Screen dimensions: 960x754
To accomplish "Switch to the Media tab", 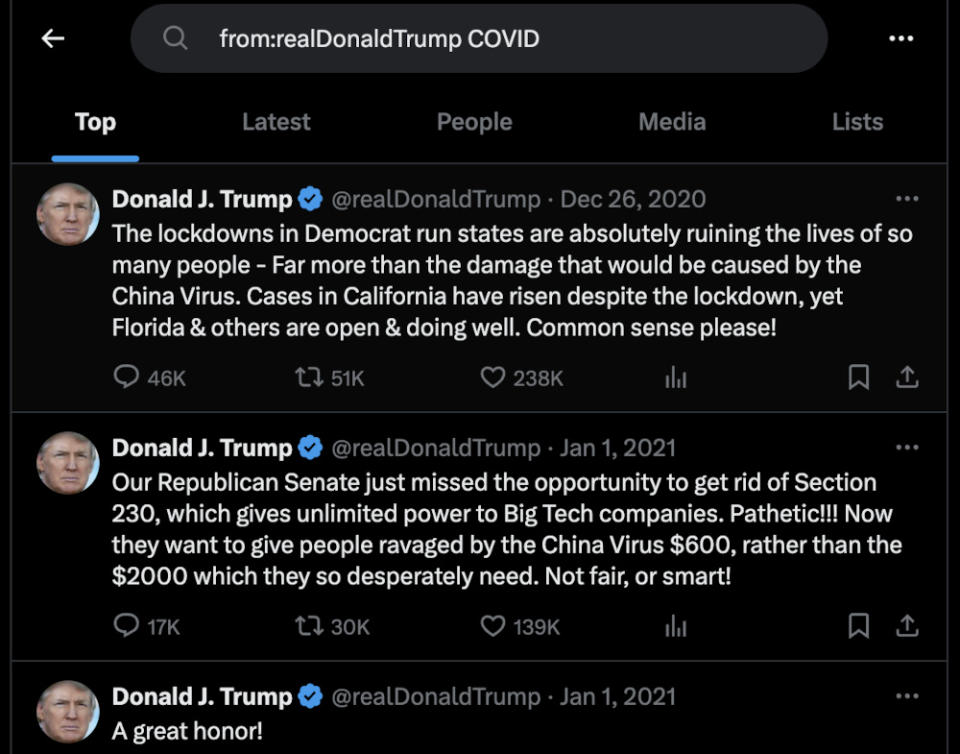I will pos(672,122).
